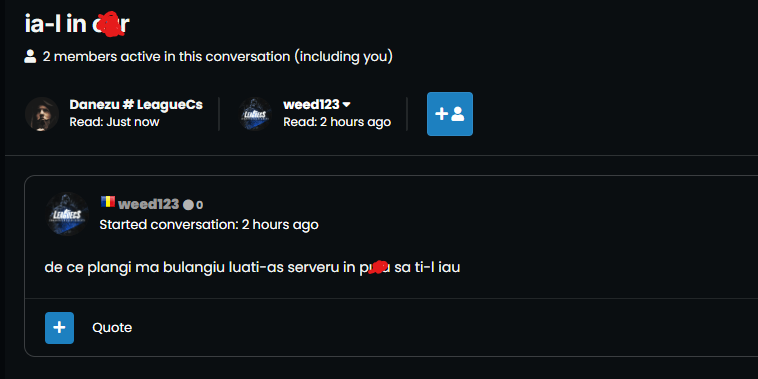Click the message body text
Image resolution: width=758 pixels, height=379 pixels.
[252, 267]
